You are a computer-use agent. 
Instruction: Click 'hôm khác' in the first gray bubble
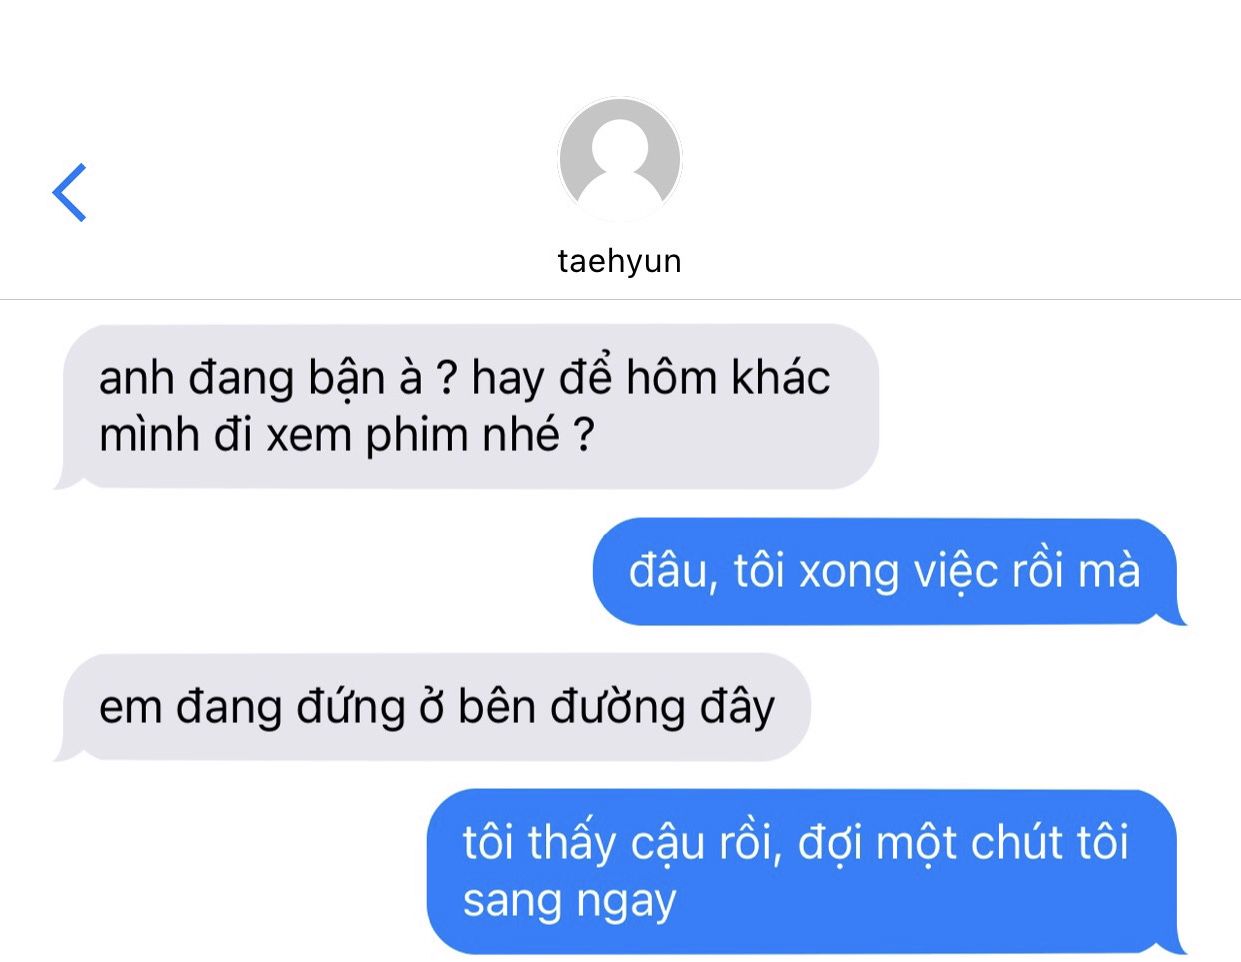[728, 379]
